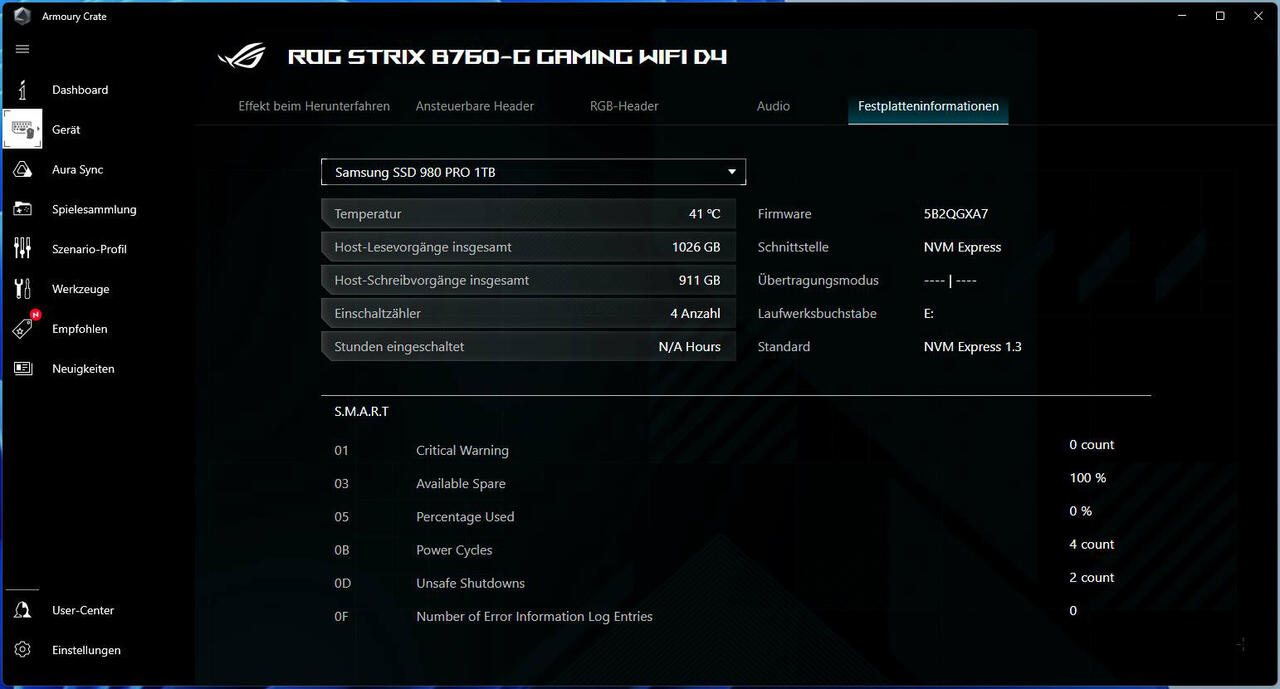The width and height of the screenshot is (1280, 689).
Task: Select Szenario-Profil label in sidebar
Action: 90,249
